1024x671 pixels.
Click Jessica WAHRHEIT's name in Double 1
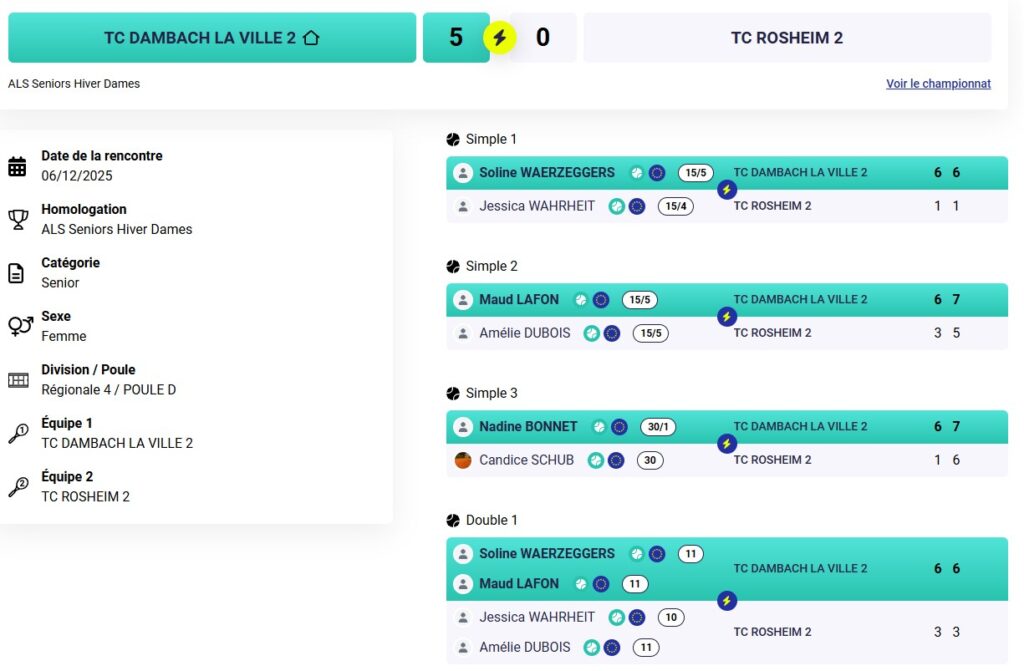[537, 618]
